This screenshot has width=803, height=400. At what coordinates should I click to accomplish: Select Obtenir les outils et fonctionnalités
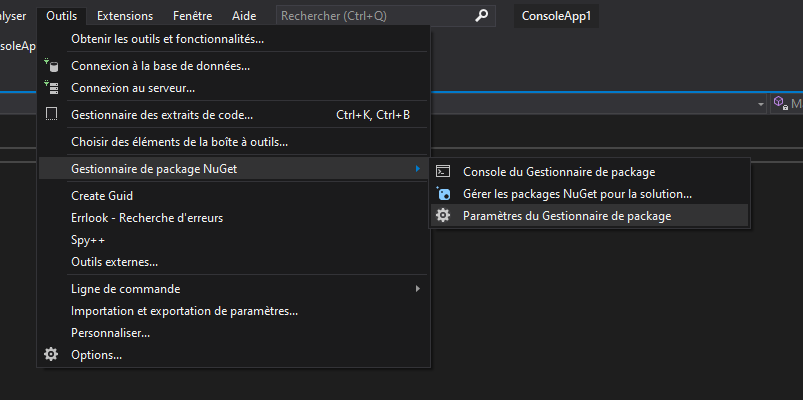pos(233,38)
